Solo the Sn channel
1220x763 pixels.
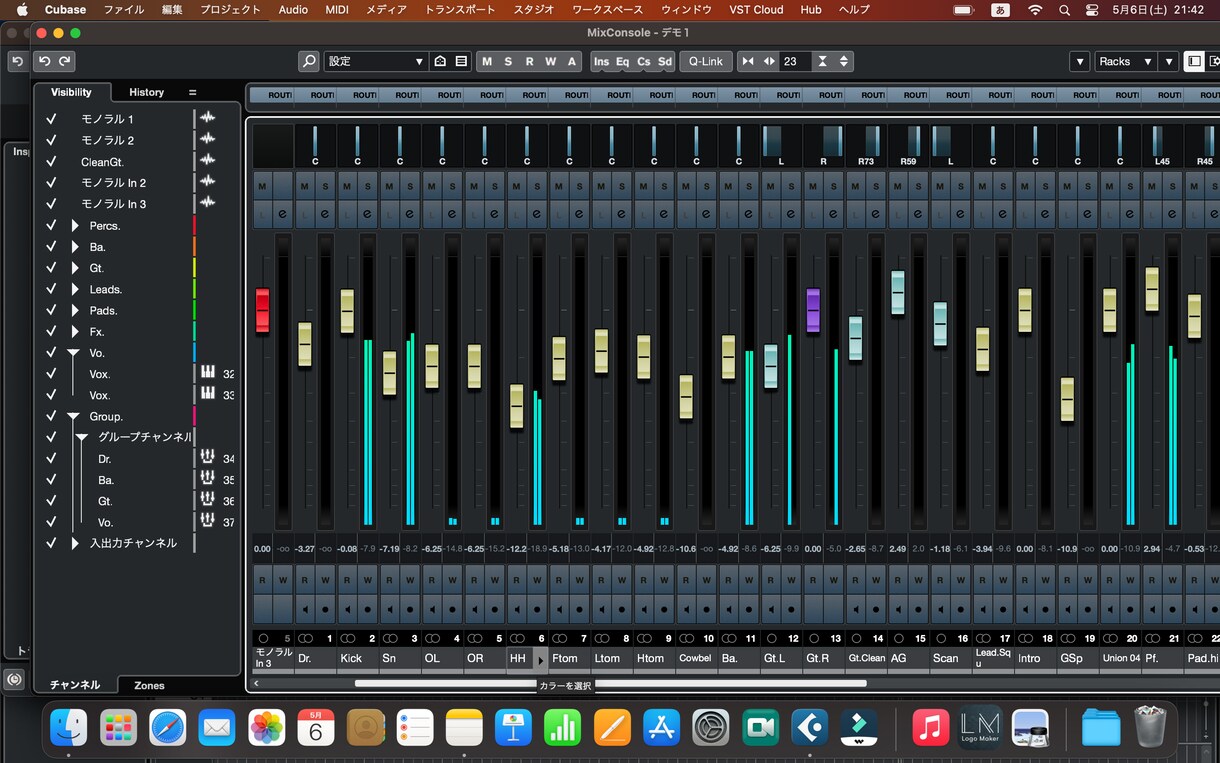point(410,186)
